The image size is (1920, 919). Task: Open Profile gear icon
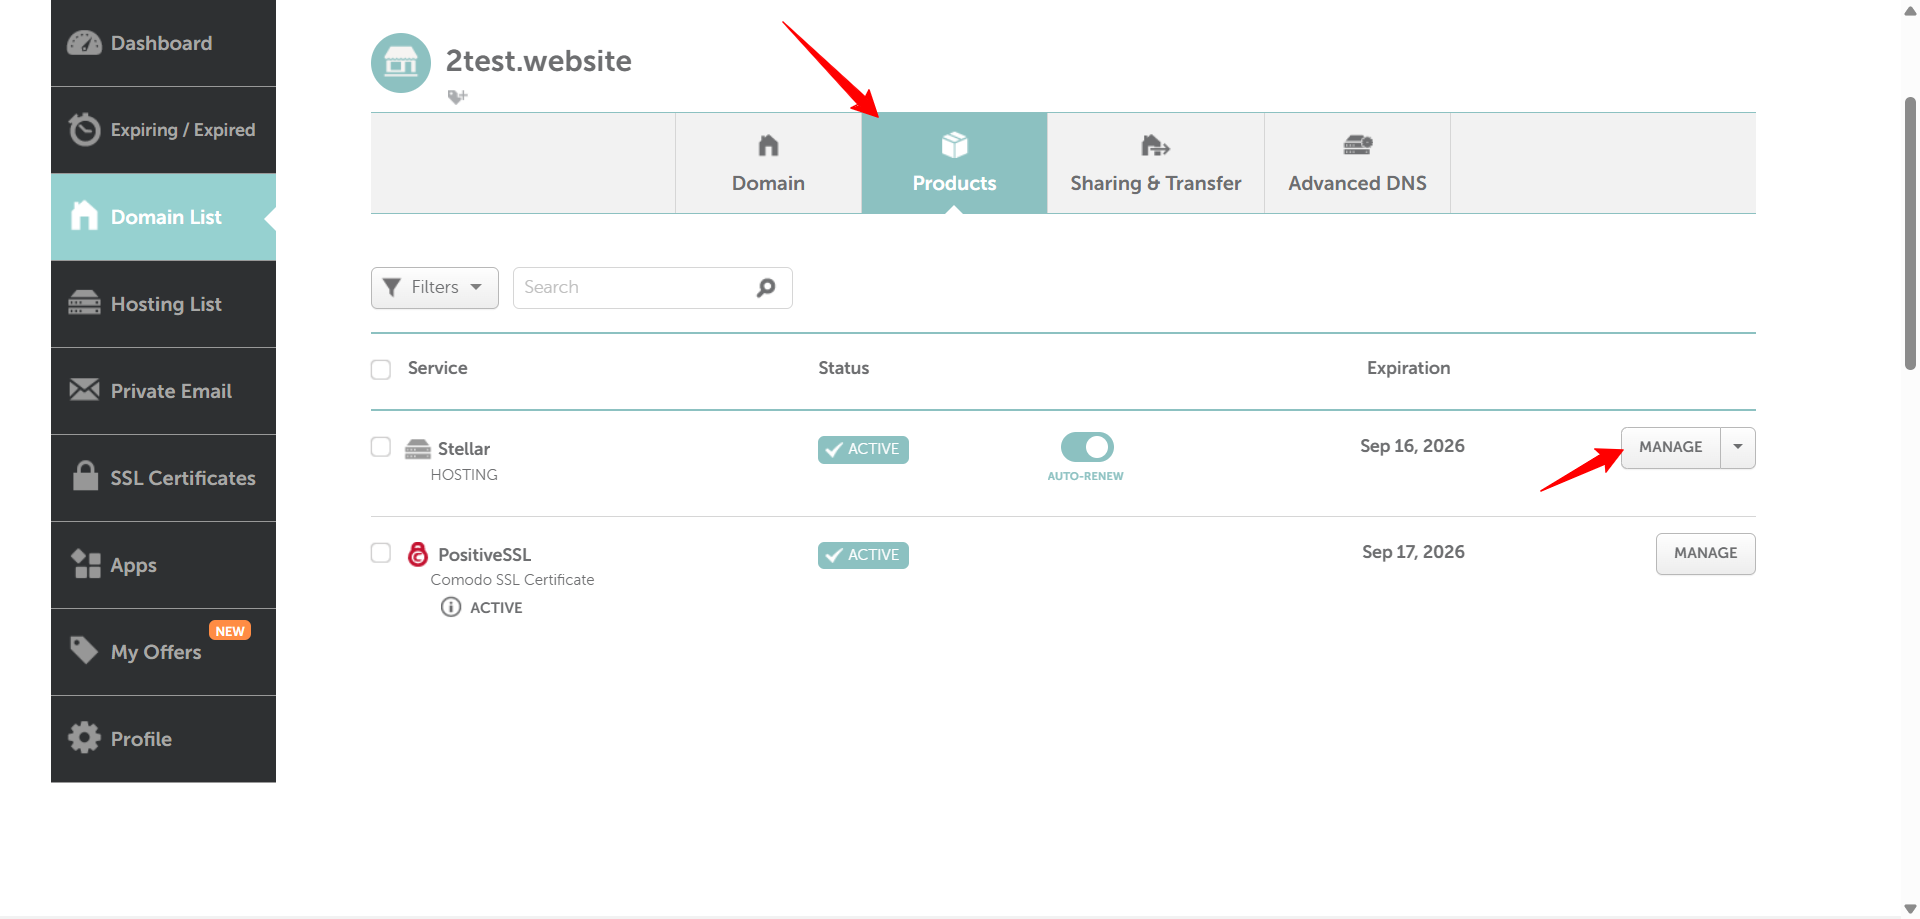tap(84, 738)
